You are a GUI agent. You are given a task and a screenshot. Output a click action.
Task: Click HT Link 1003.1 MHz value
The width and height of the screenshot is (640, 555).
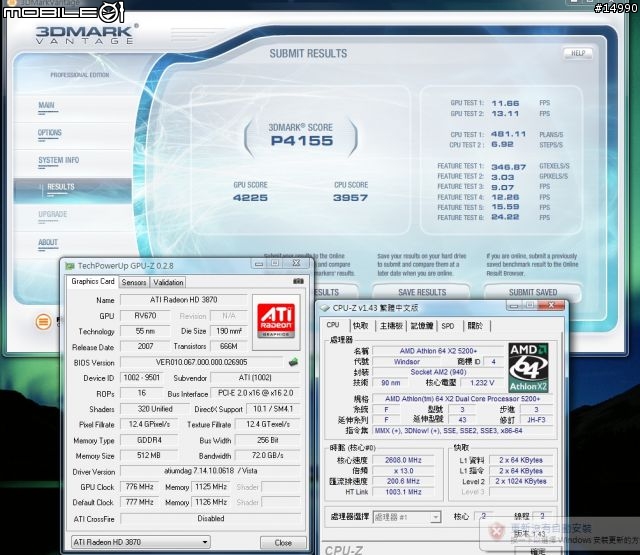coord(403,492)
